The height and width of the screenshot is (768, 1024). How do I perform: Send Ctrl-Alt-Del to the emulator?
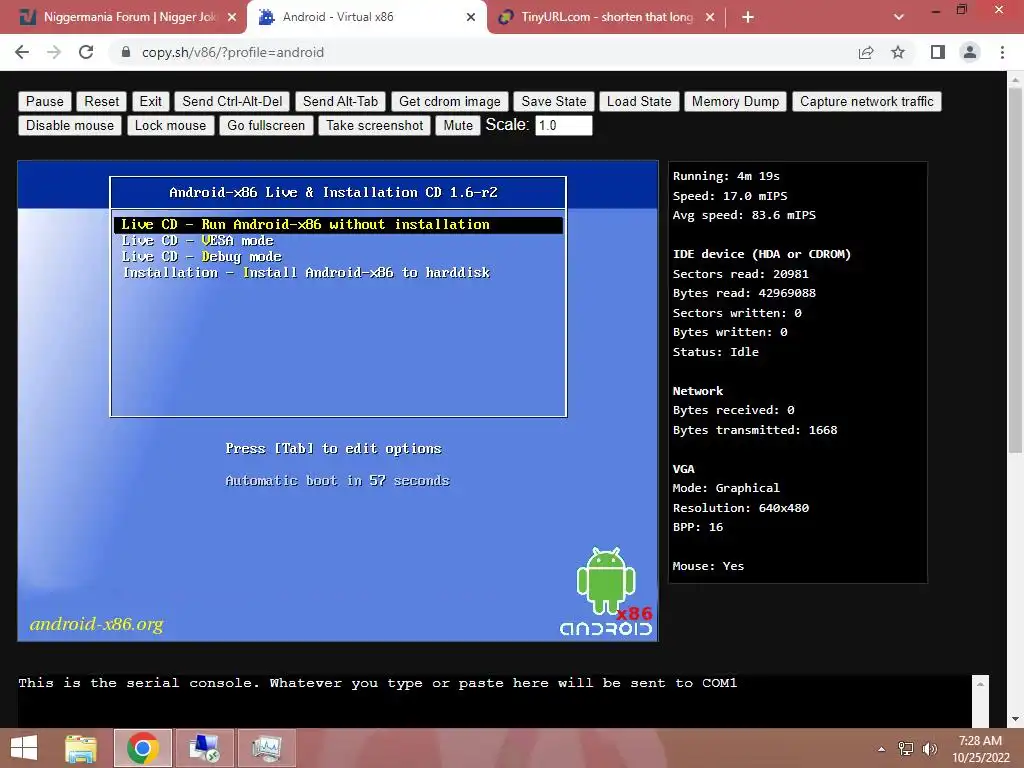[232, 101]
